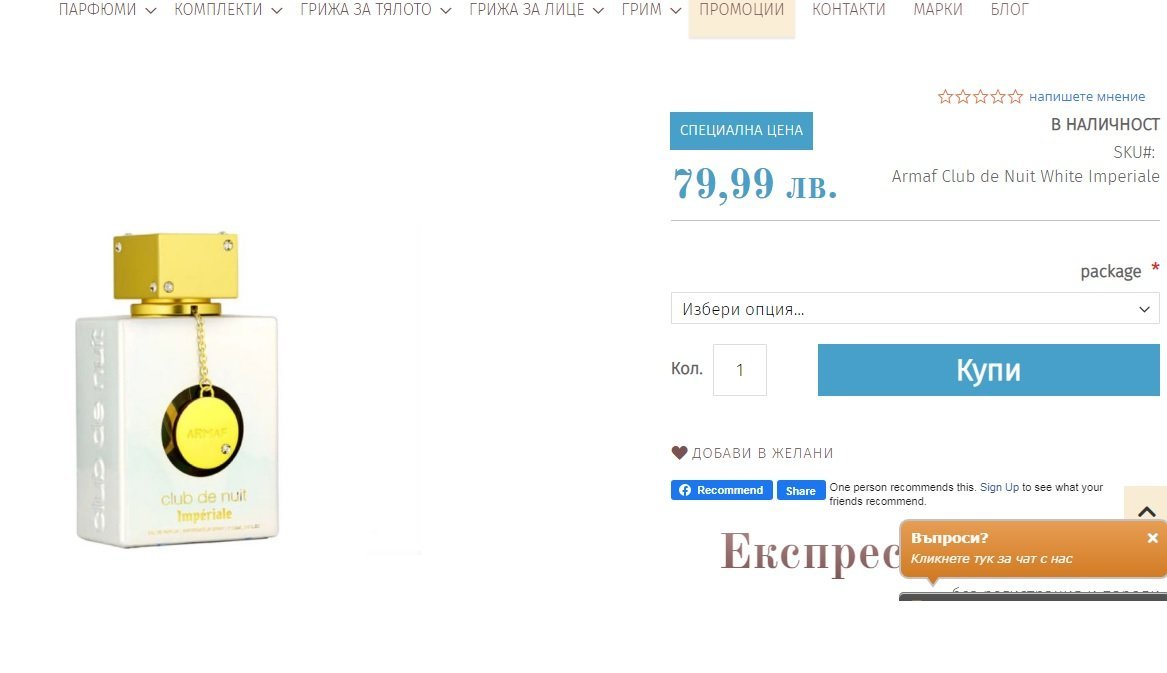Open the package option dropdown

click(x=915, y=308)
